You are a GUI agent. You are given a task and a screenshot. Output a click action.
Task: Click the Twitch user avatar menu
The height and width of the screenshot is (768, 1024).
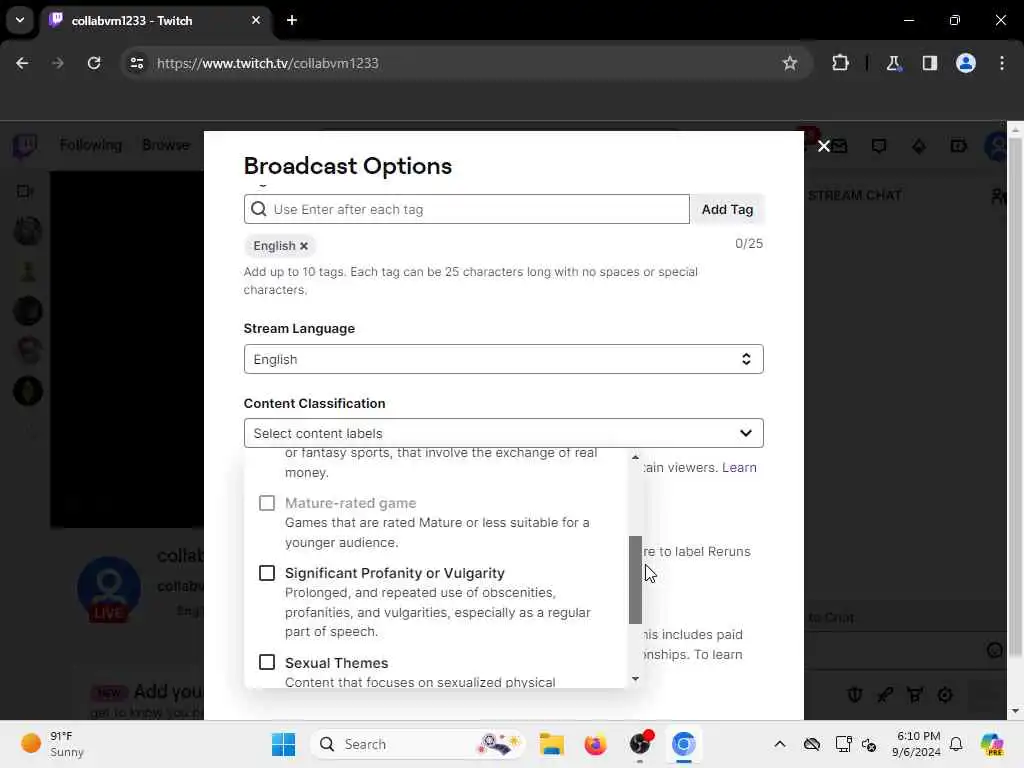(x=996, y=146)
